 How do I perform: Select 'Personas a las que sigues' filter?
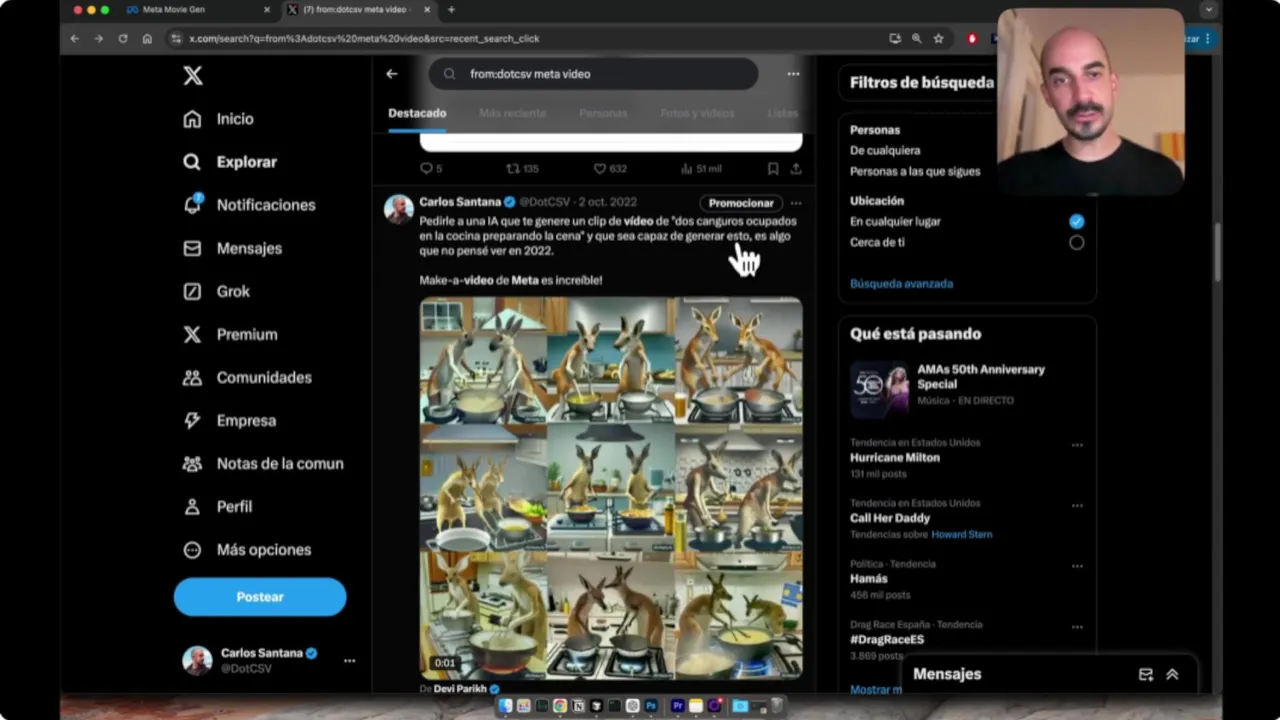915,171
